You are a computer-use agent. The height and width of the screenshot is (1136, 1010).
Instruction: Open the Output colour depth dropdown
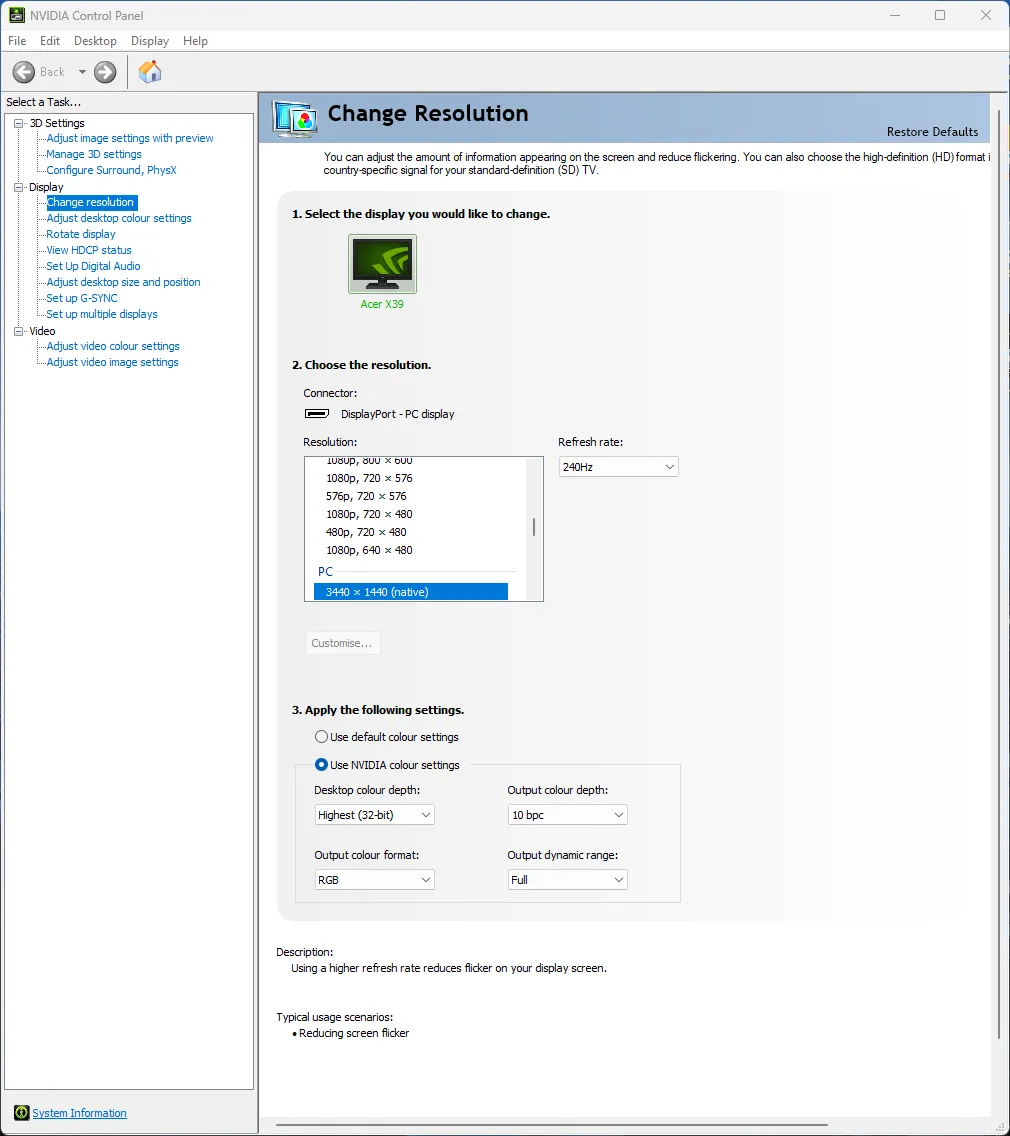(x=567, y=815)
